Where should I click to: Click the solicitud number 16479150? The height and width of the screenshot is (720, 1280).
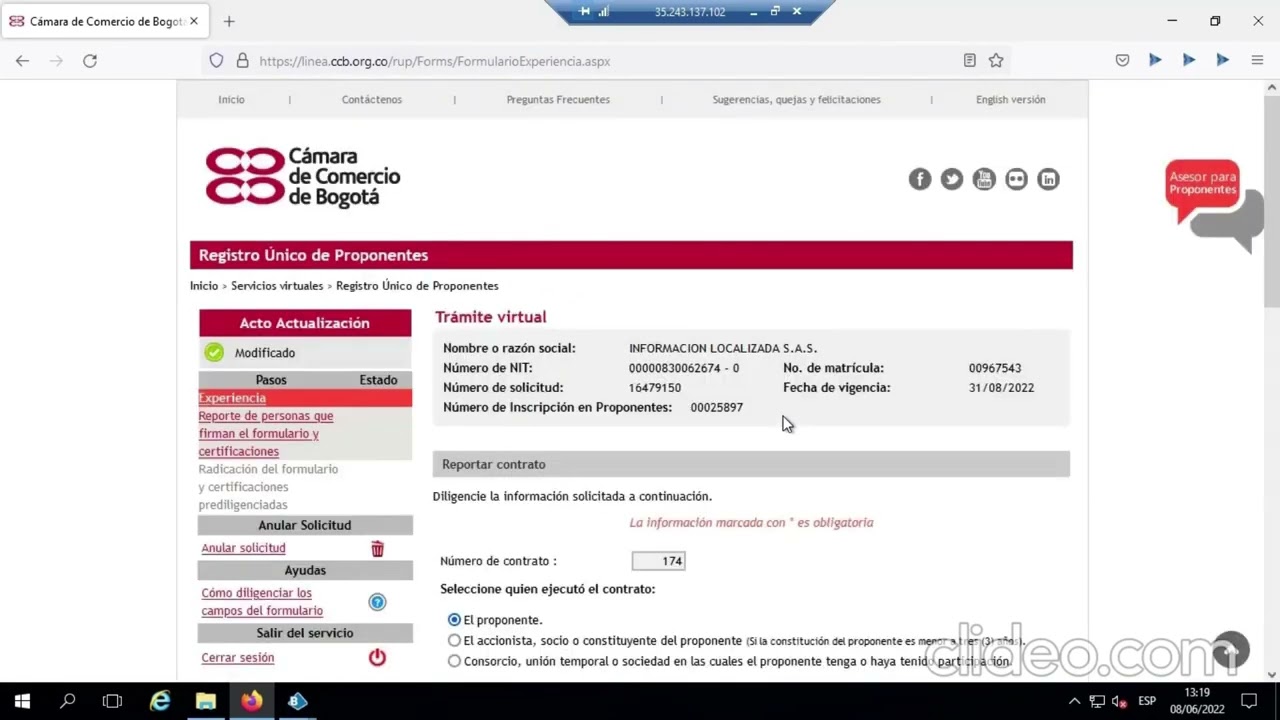(x=655, y=388)
